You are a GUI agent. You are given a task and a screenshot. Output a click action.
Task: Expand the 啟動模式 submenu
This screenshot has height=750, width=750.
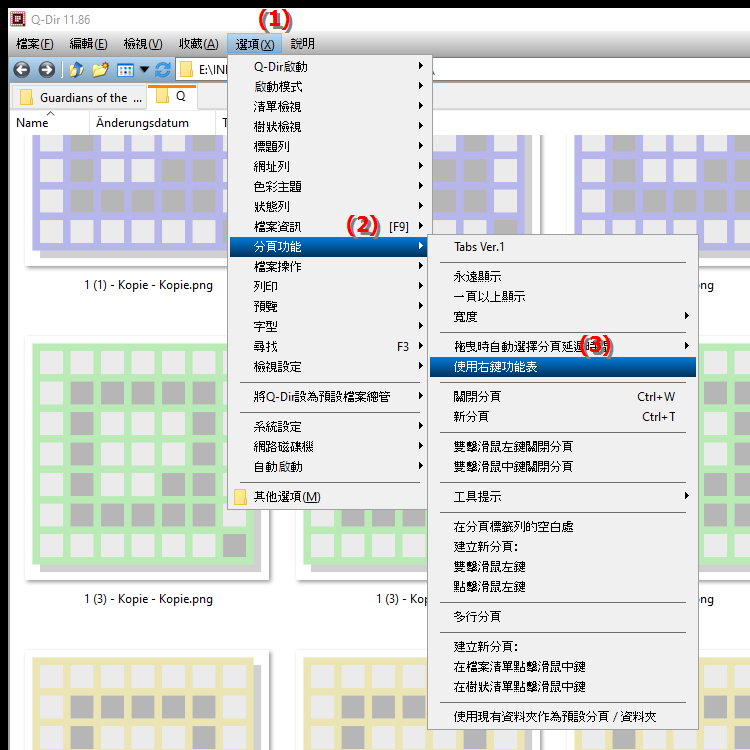pyautogui.click(x=330, y=87)
